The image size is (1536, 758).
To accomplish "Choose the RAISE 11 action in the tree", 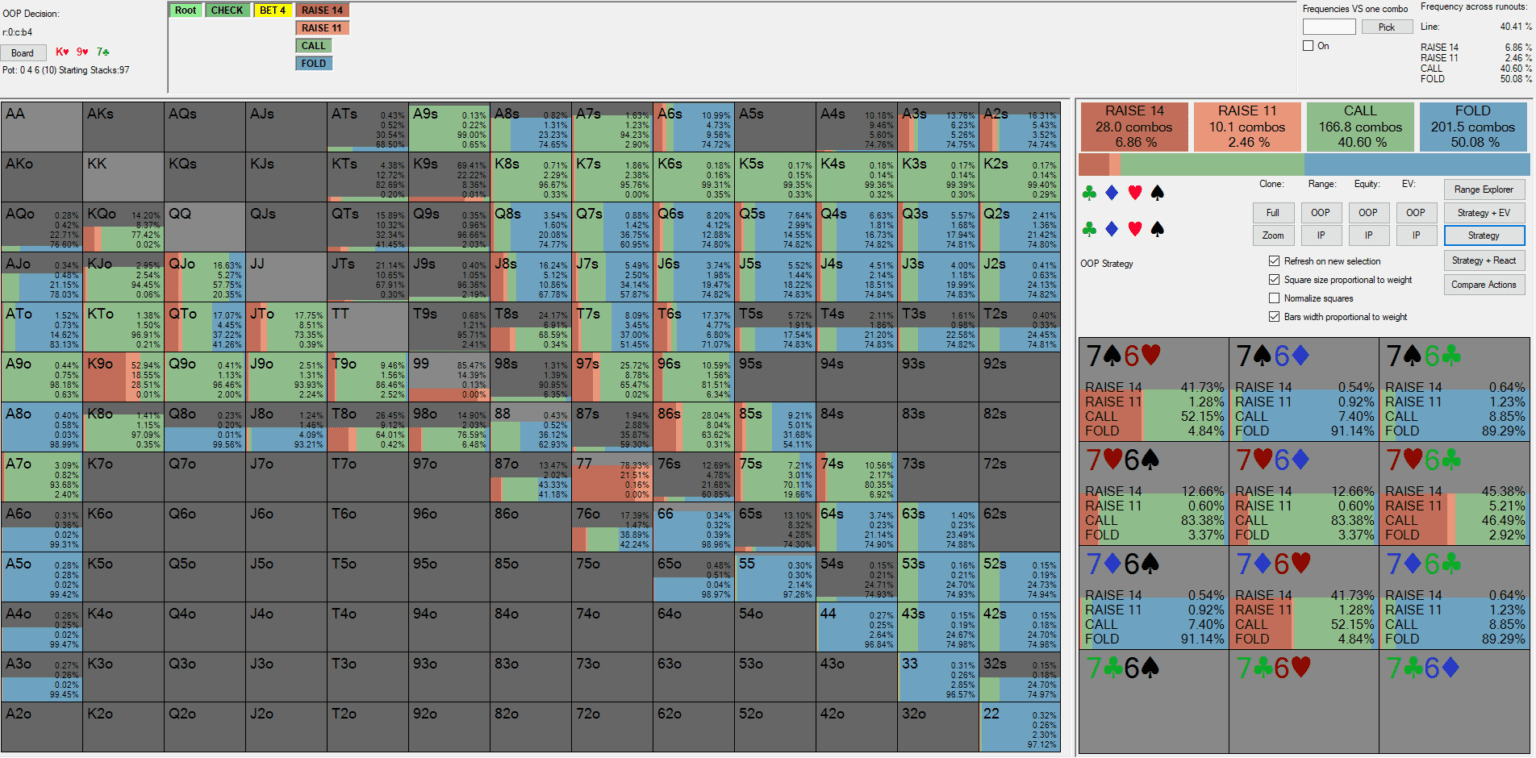I will coord(322,28).
